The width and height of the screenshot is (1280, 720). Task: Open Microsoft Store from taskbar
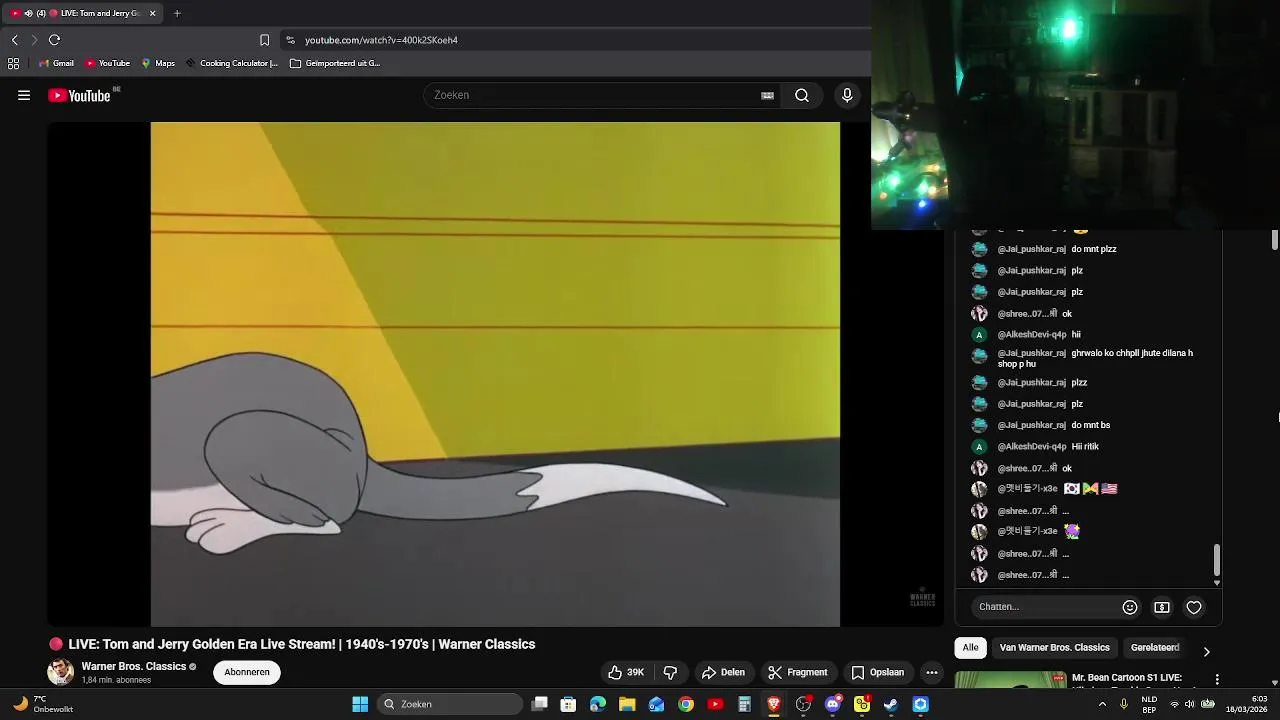coord(568,704)
